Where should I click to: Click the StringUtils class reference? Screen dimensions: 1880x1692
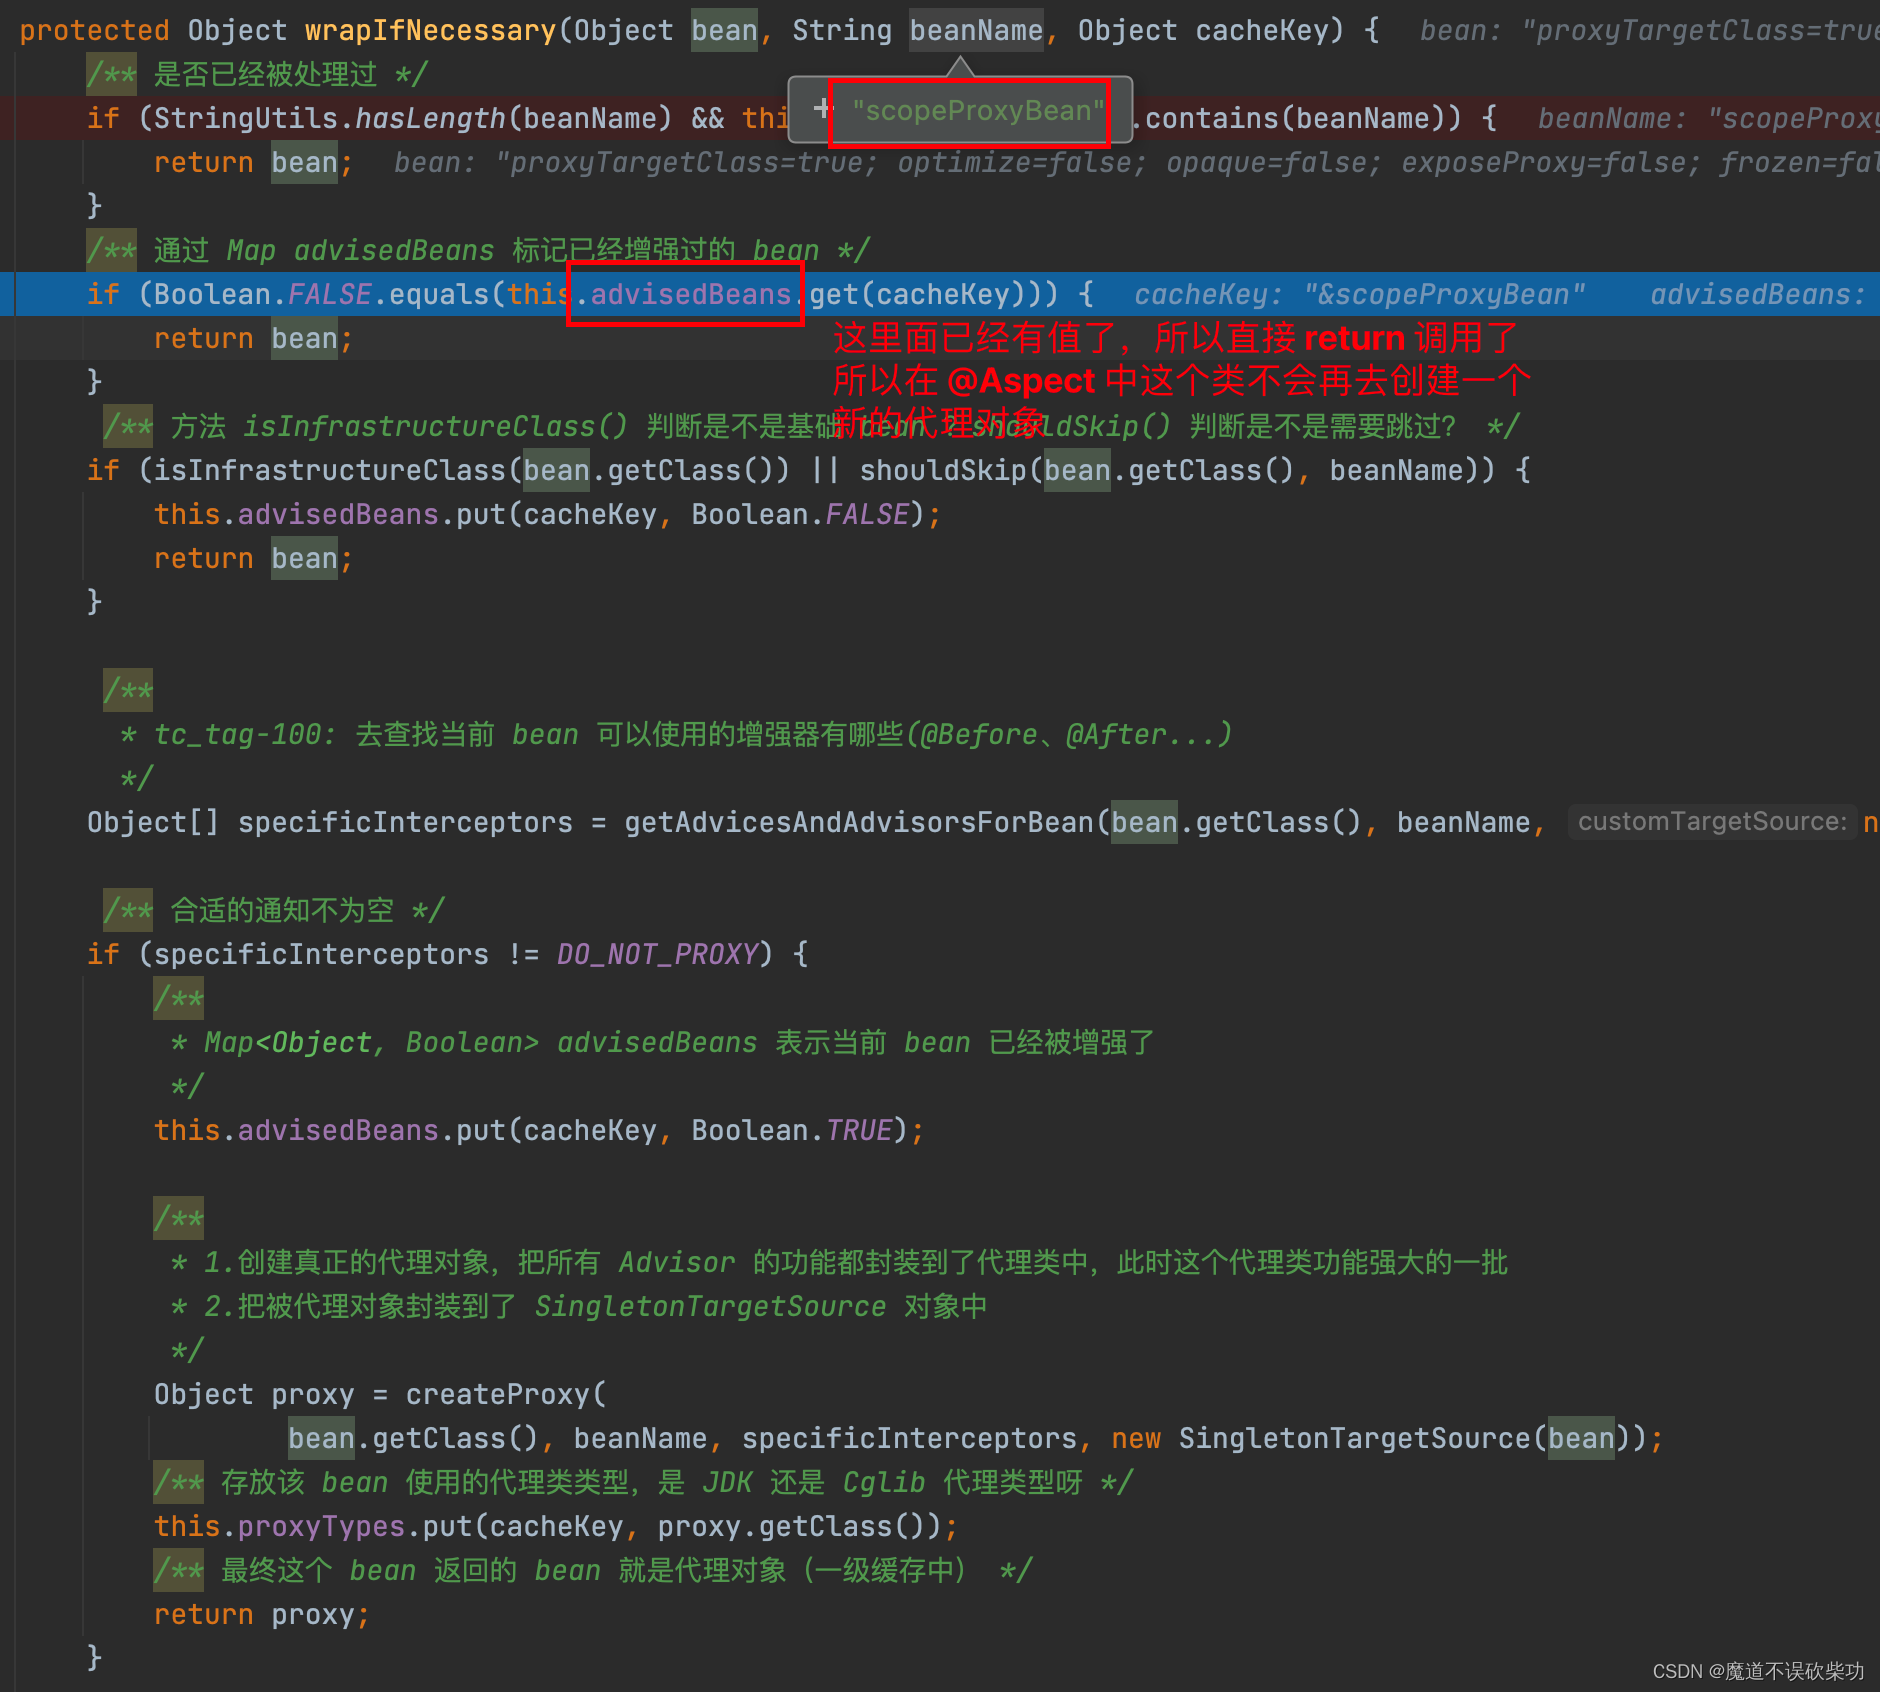pos(246,118)
